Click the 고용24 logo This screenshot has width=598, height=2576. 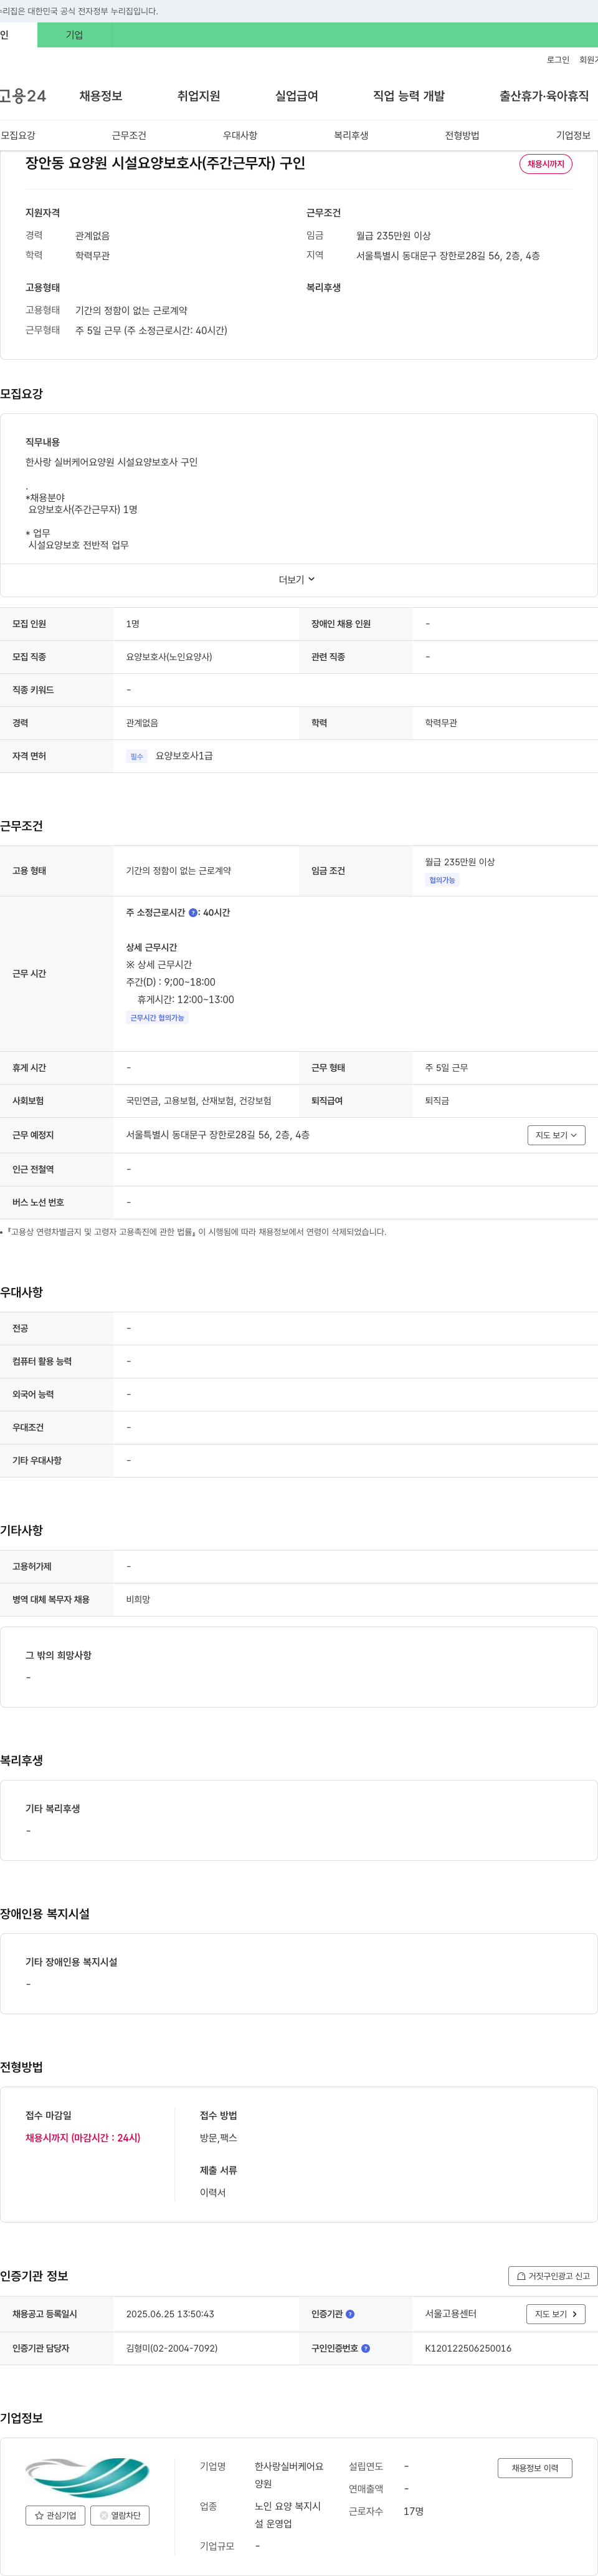click(23, 96)
